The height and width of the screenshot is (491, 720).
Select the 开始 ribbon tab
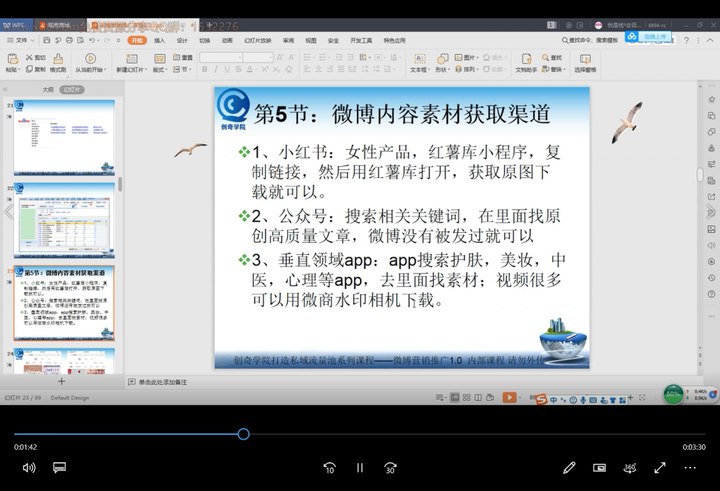point(137,40)
